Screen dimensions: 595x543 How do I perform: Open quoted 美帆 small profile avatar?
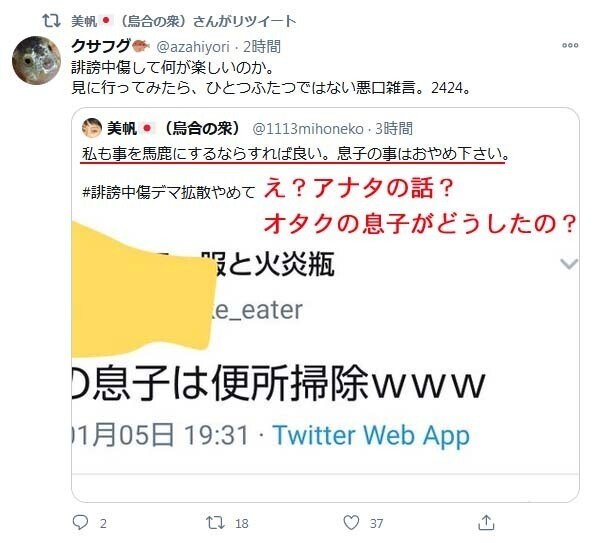tap(91, 128)
